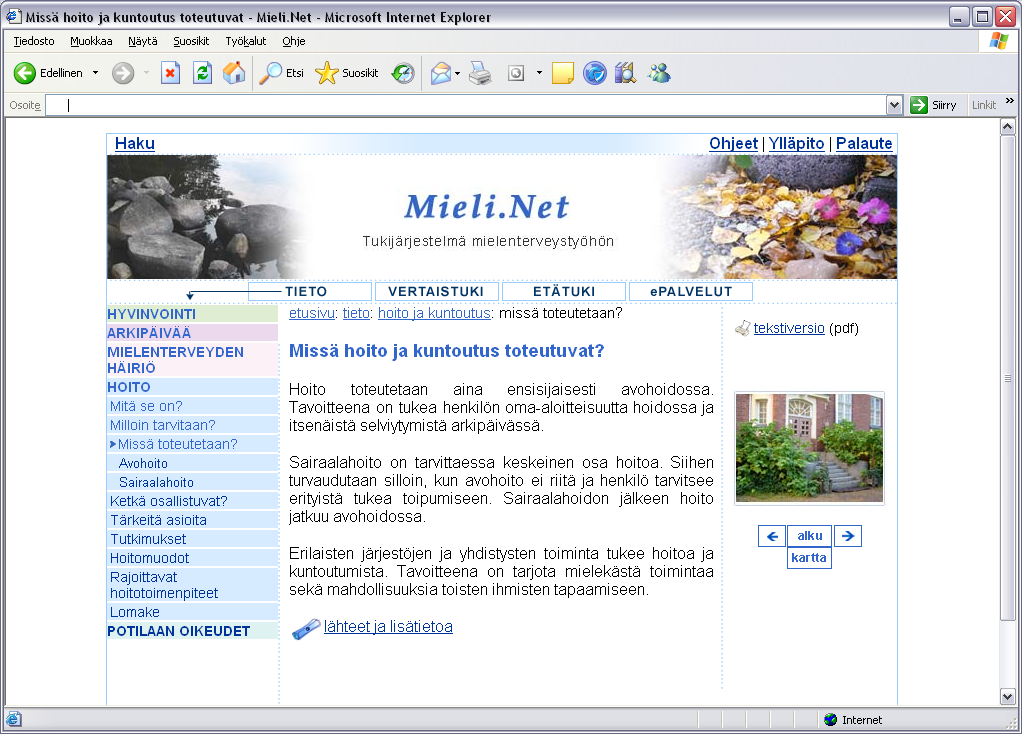Open the Ohje menu
The height and width of the screenshot is (734, 1022).
coord(293,41)
